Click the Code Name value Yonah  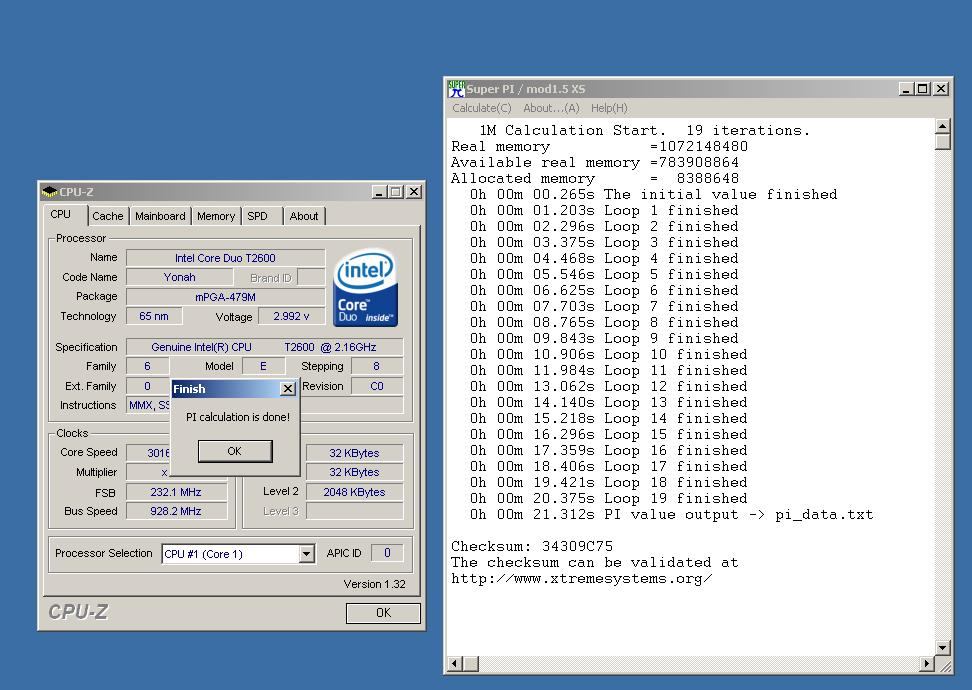coord(179,277)
